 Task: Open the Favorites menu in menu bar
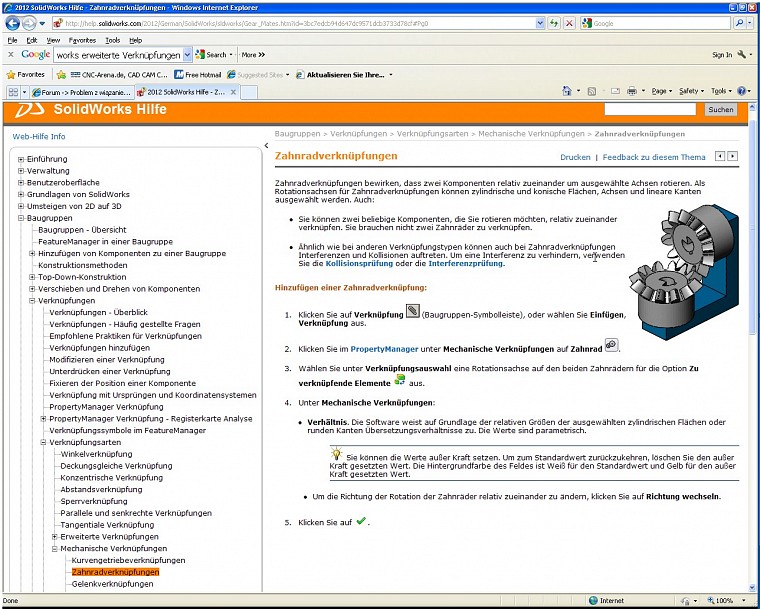coord(82,40)
